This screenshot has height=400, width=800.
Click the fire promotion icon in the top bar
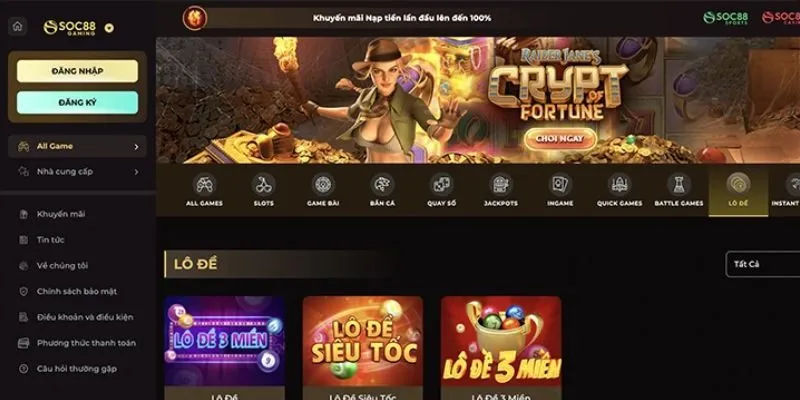[195, 18]
